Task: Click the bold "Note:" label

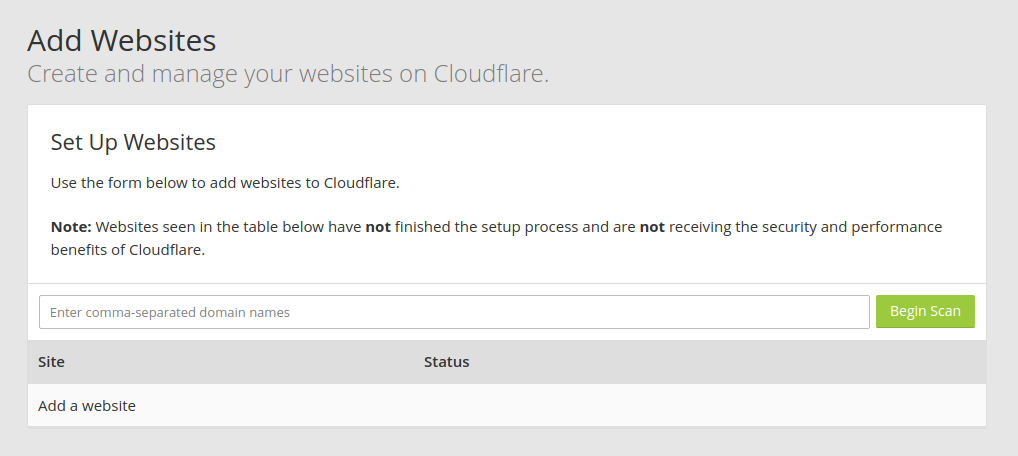Action: [71, 227]
